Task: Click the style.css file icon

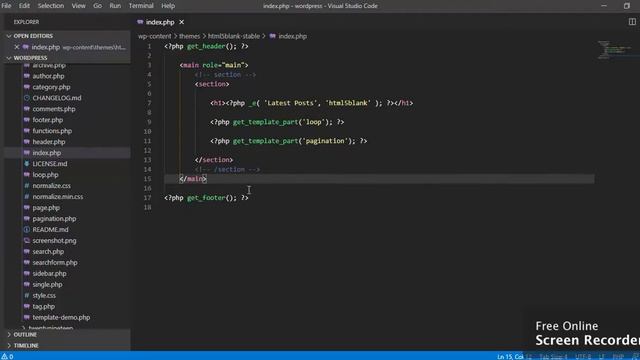Action: coord(27,295)
